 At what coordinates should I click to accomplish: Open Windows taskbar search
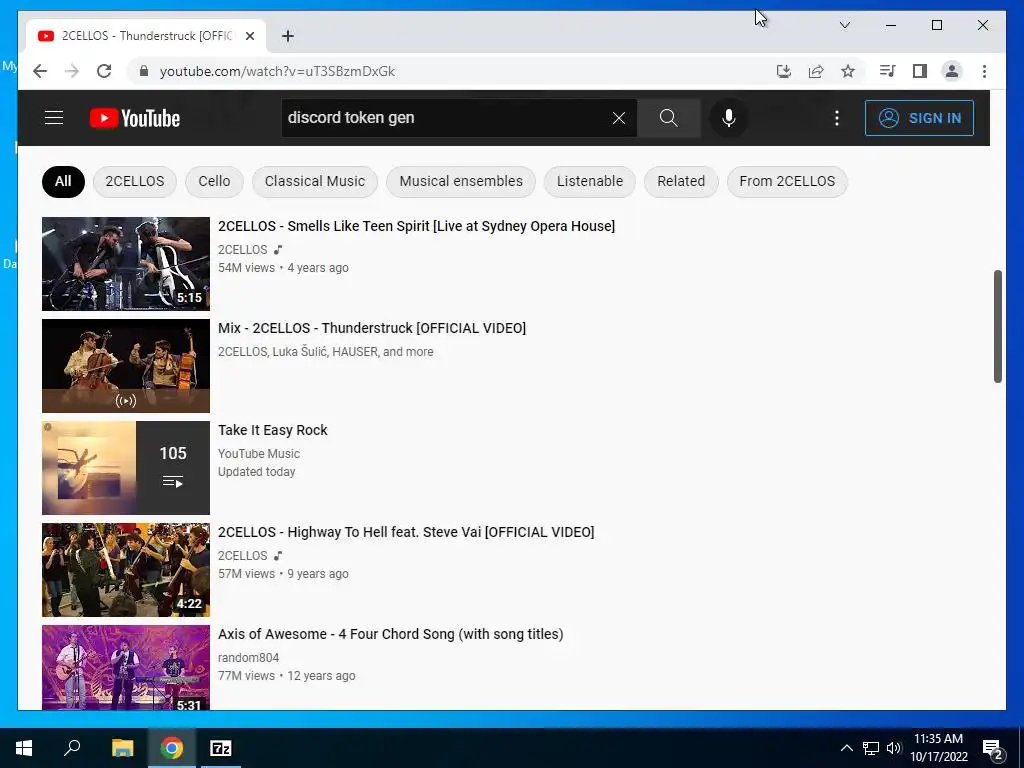pos(72,748)
